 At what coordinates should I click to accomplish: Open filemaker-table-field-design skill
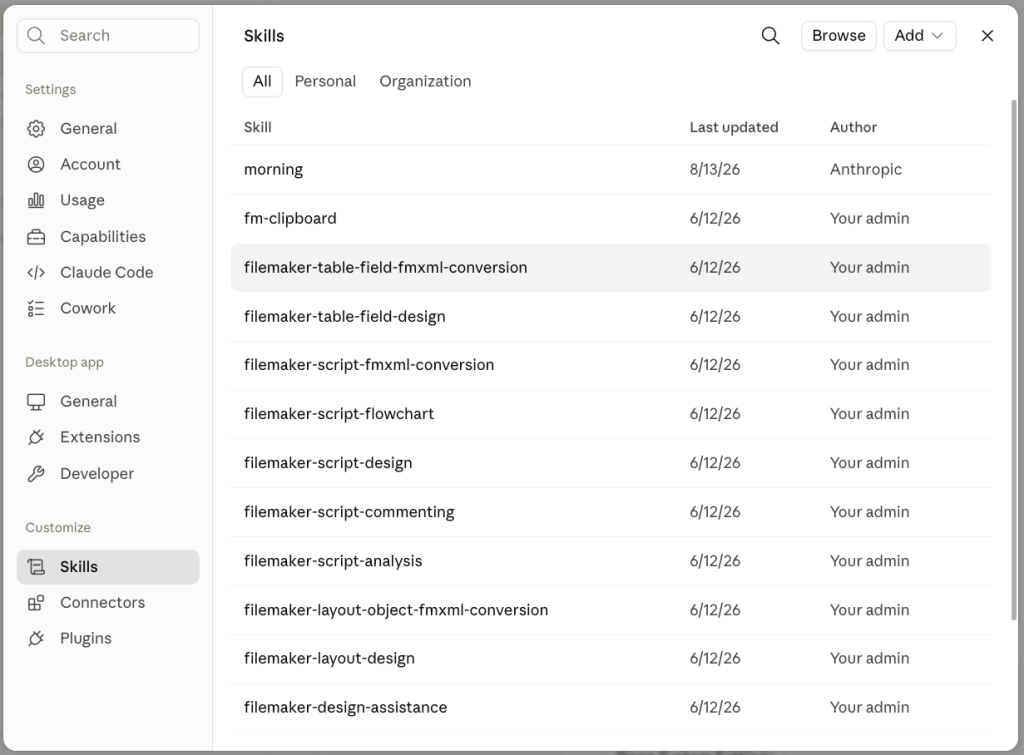611,317
